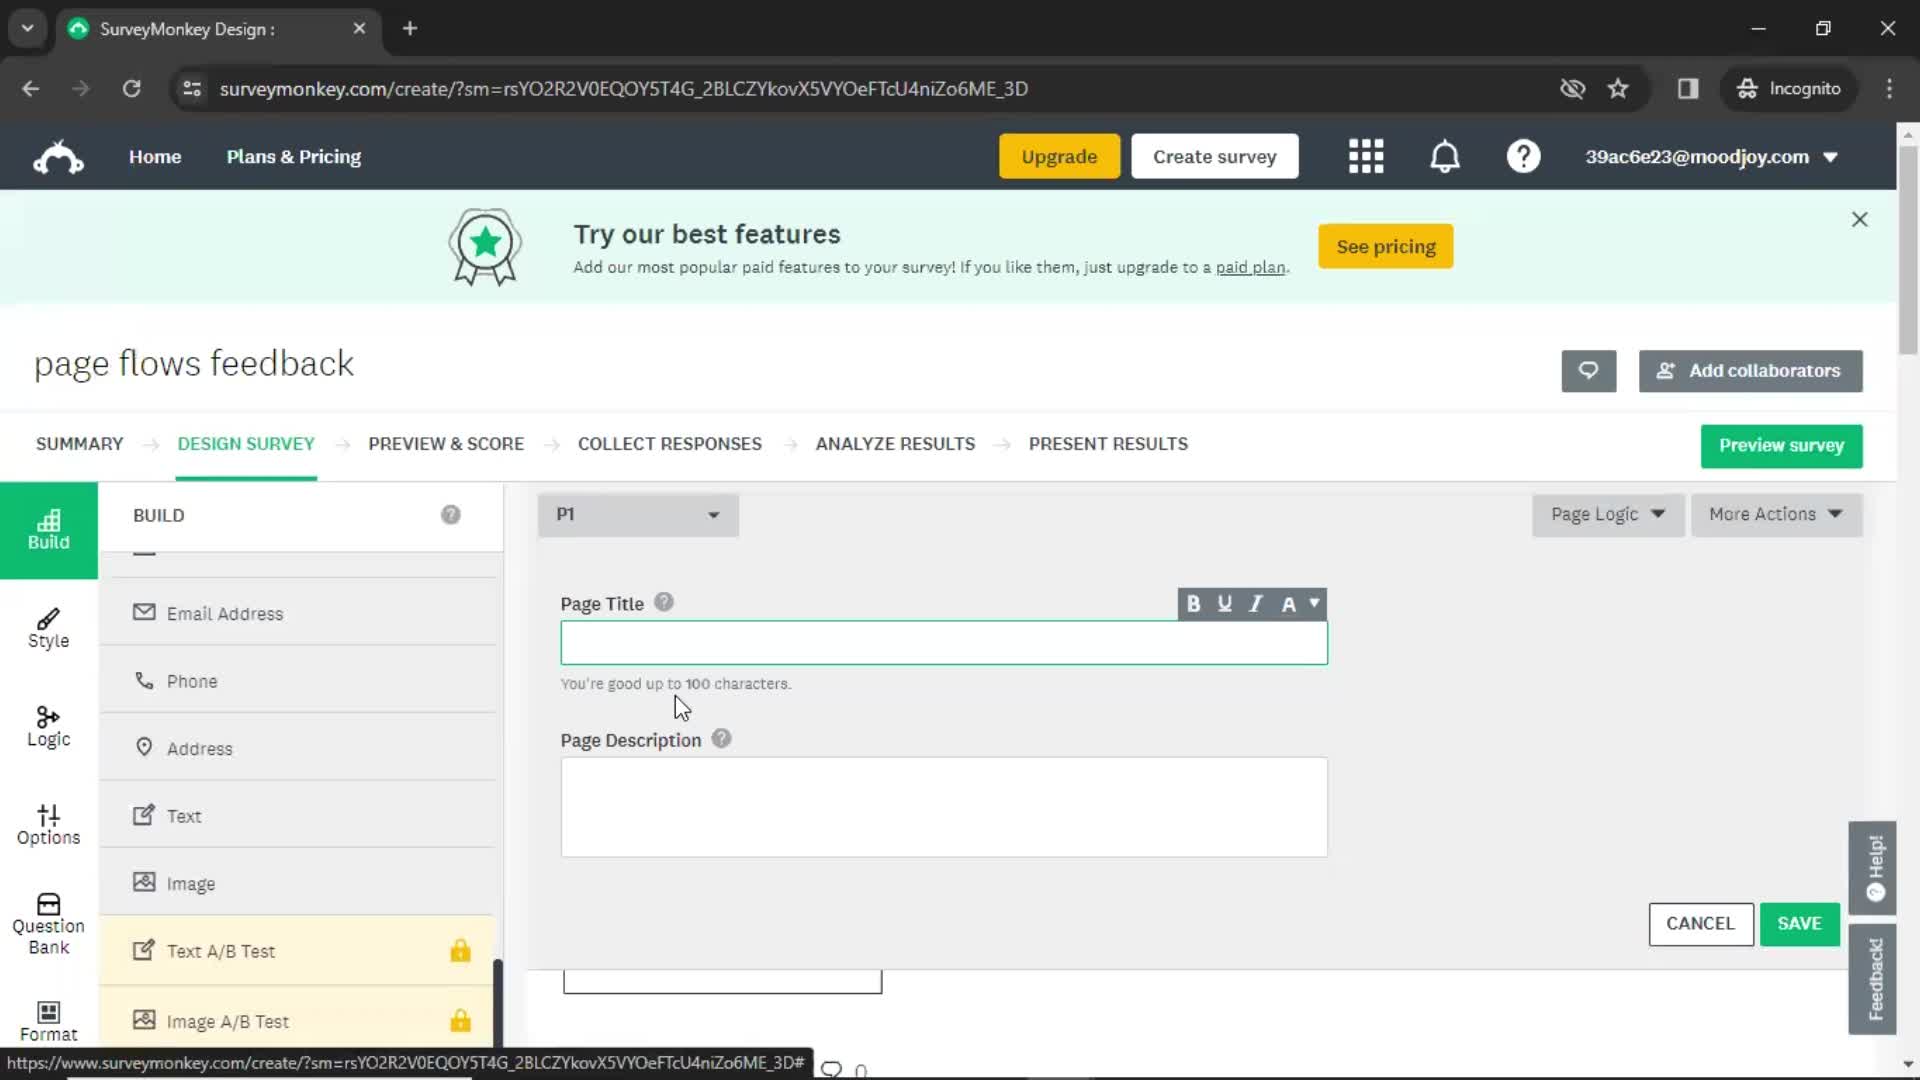The image size is (1920, 1080).
Task: Expand the account email dropdown menu
Action: click(1711, 157)
